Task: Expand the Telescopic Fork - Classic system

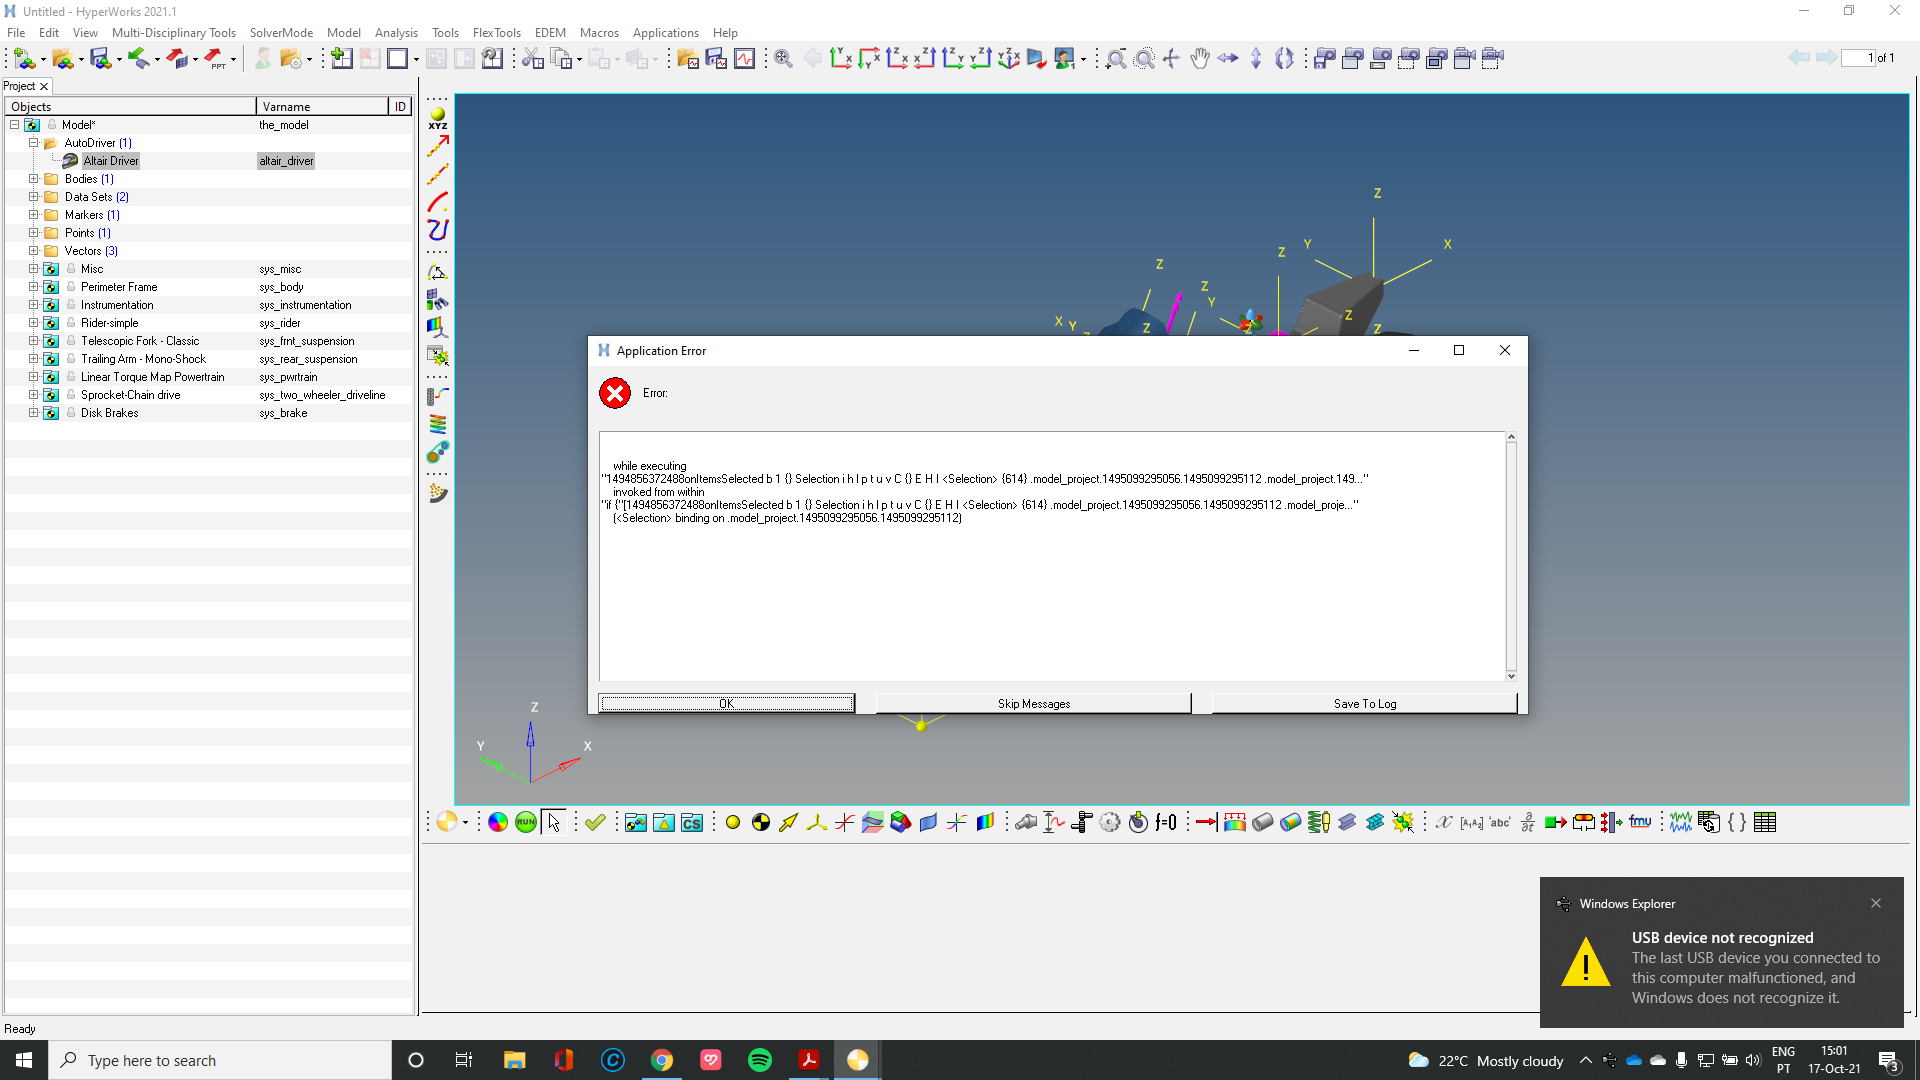Action: click(x=33, y=341)
